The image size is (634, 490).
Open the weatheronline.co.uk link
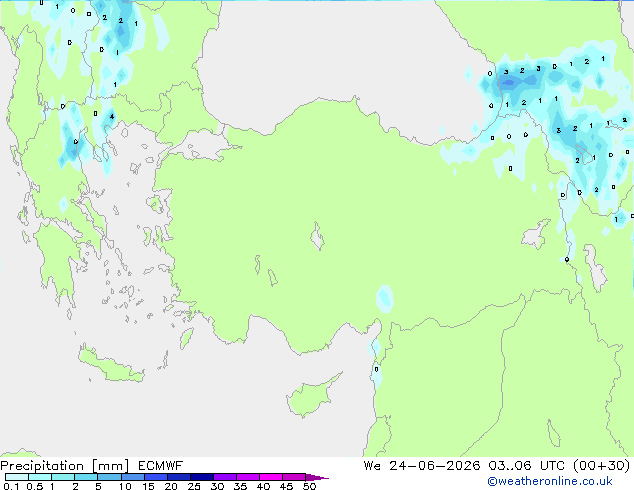pyautogui.click(x=550, y=481)
